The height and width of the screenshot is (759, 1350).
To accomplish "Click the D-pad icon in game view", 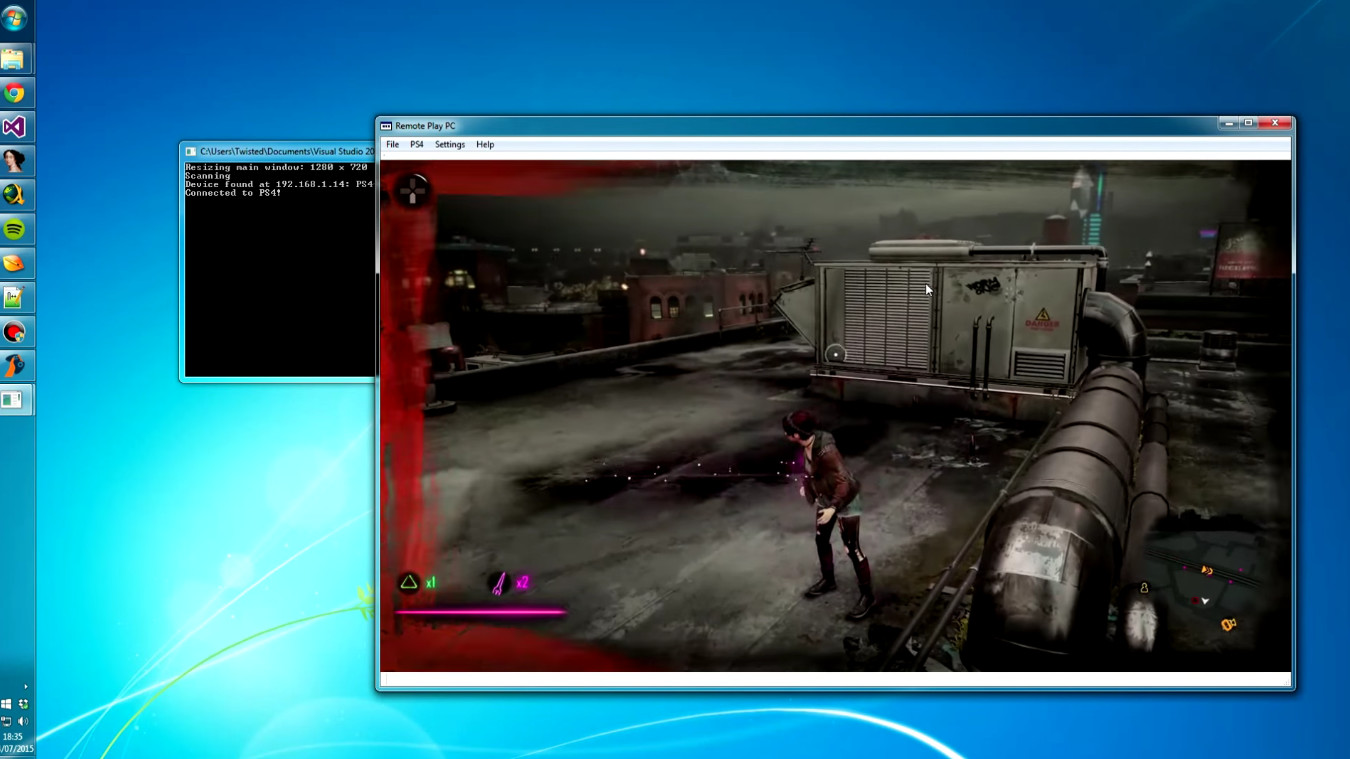I will (412, 190).
